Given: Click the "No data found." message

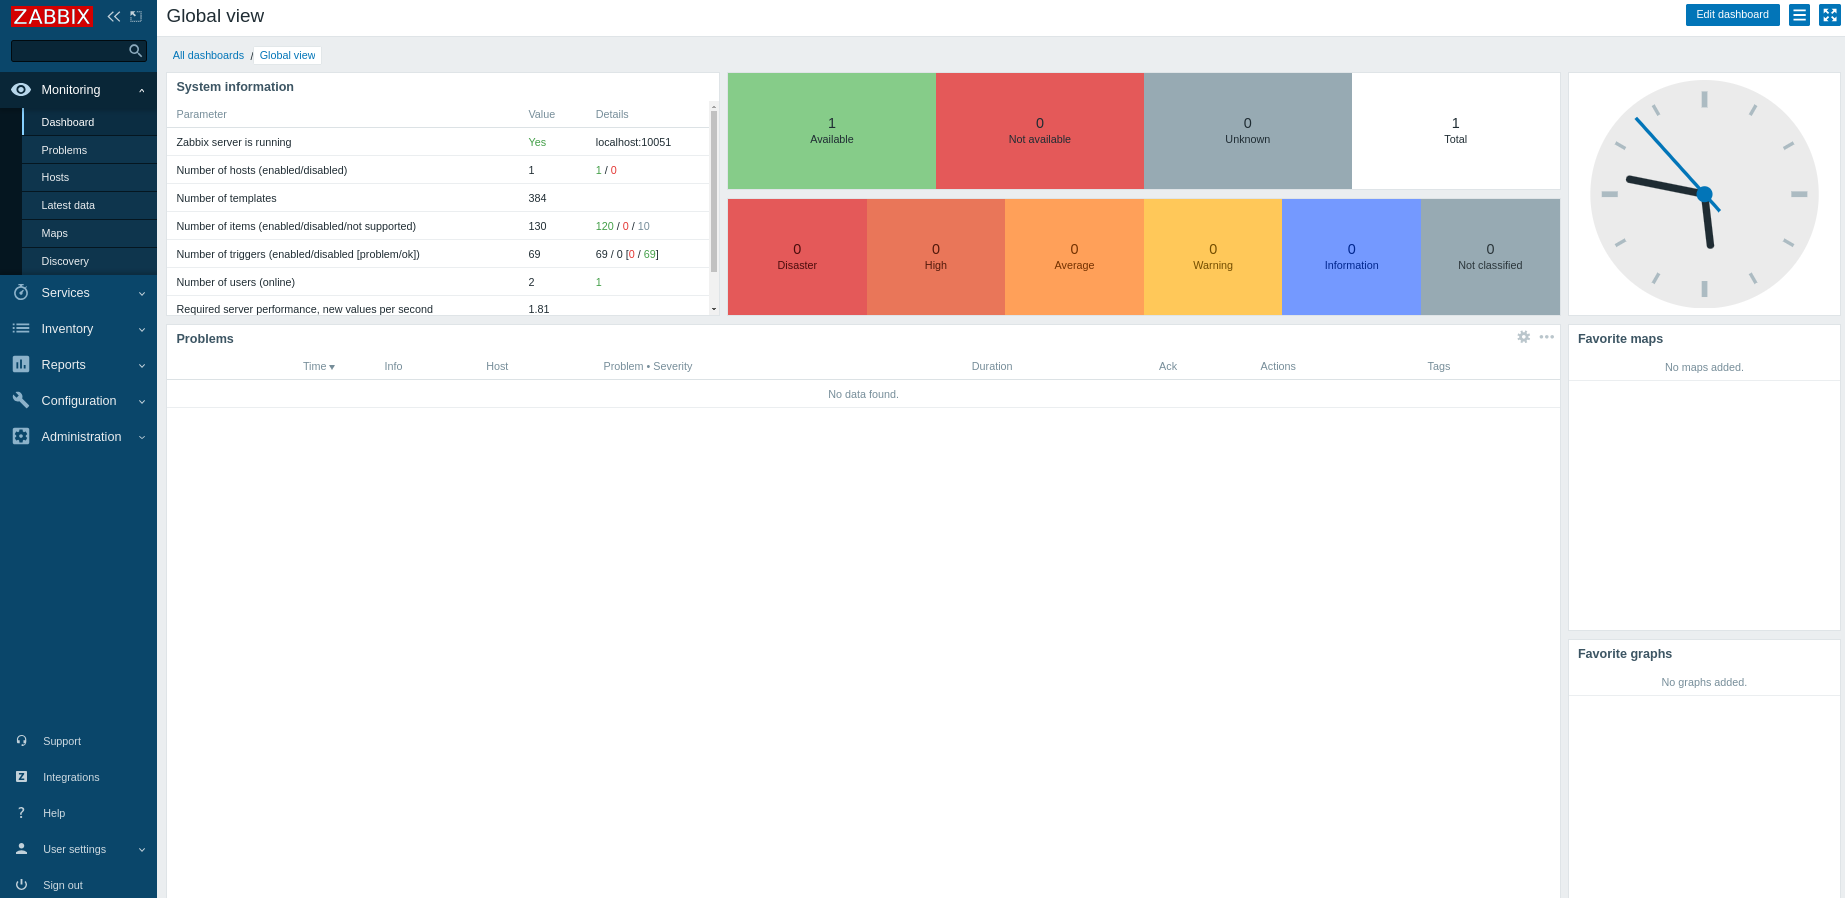Looking at the screenshot, I should coord(863,394).
